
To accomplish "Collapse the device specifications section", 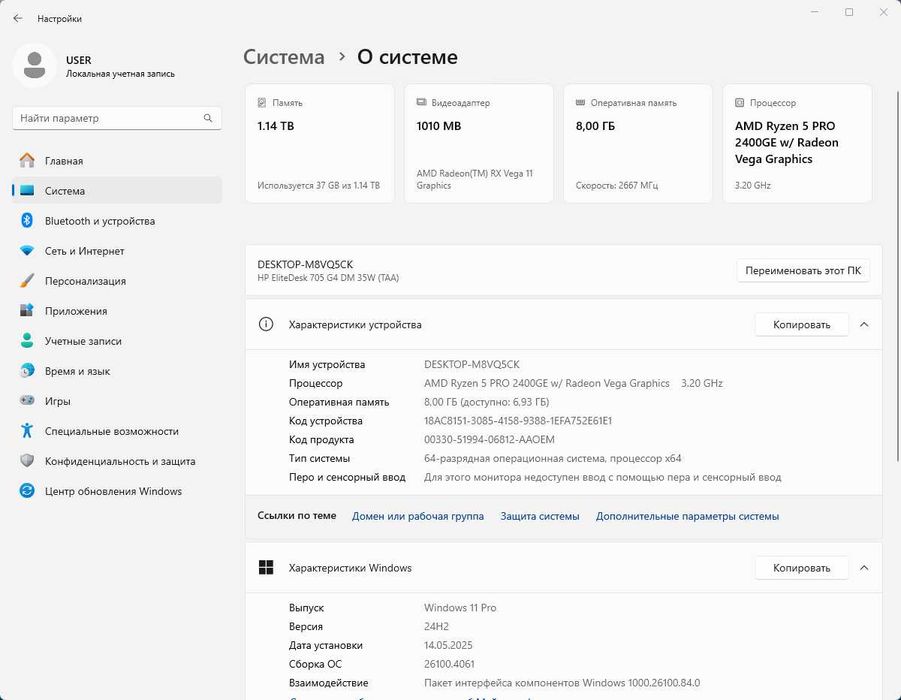I will 864,324.
